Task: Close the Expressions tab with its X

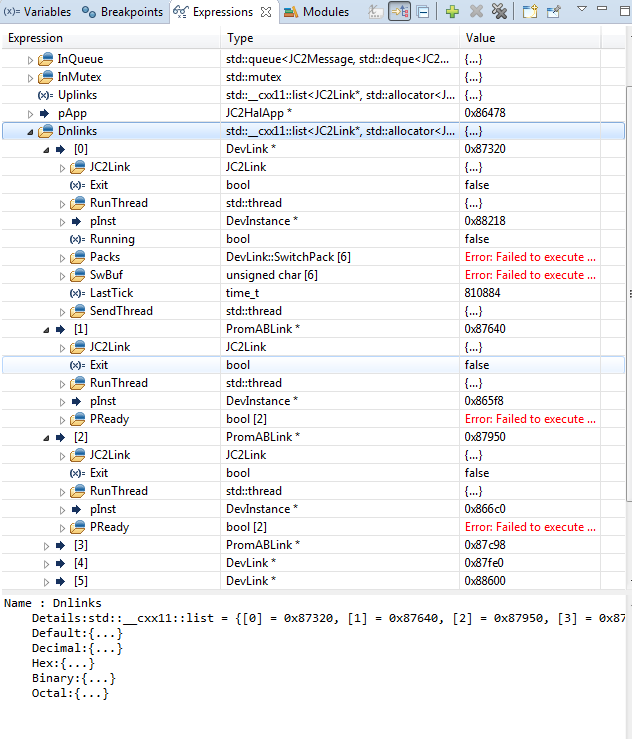Action: (266, 12)
